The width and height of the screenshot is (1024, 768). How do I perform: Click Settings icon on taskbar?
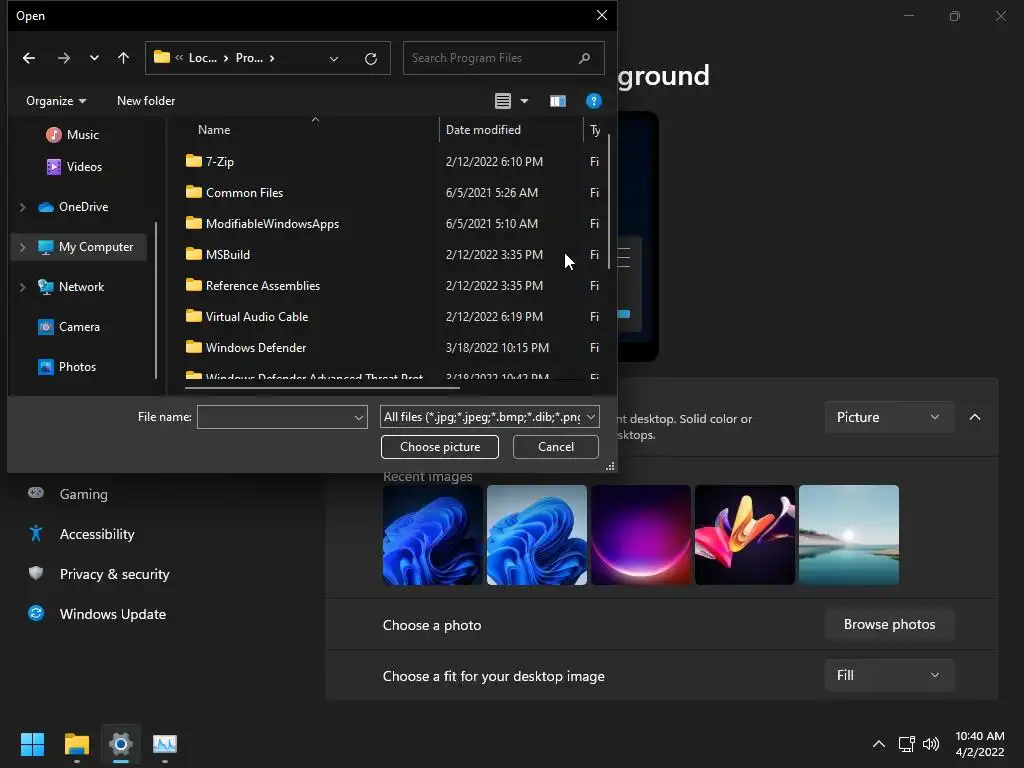coord(121,744)
